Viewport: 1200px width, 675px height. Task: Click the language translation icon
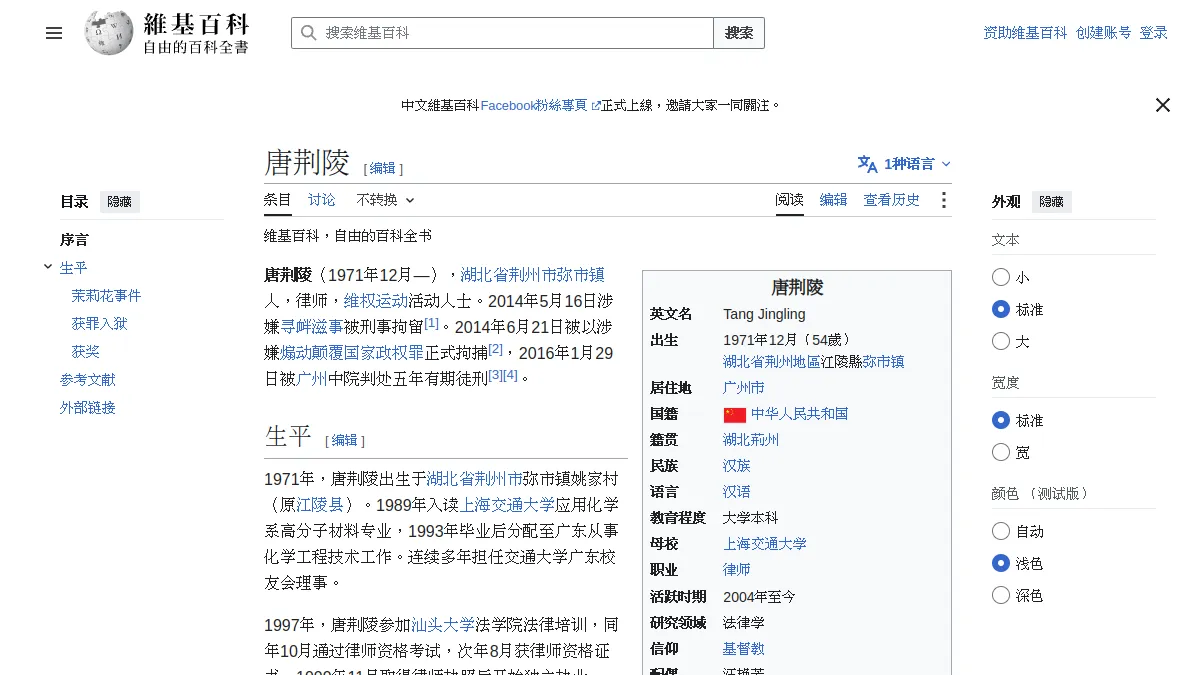[867, 164]
